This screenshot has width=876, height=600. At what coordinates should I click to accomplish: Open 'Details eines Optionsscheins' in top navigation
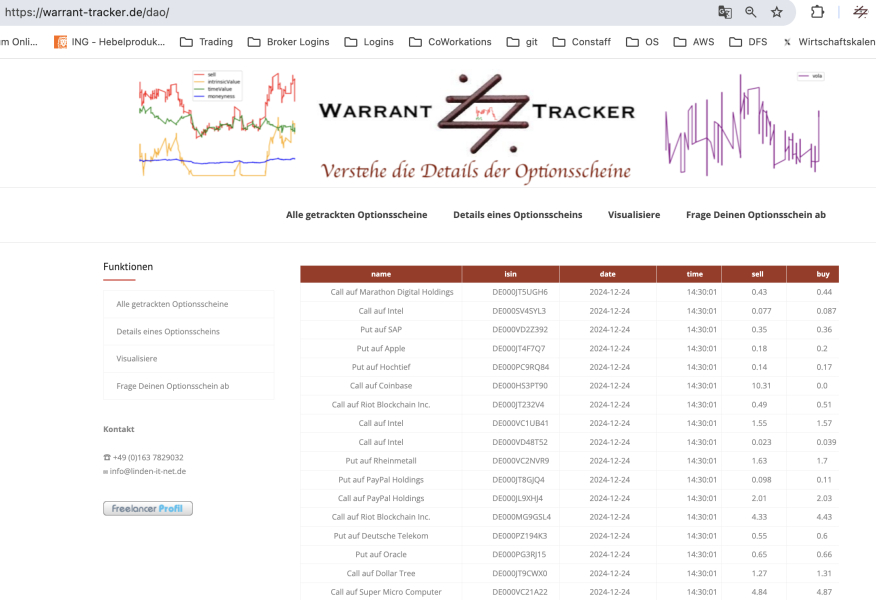pos(517,215)
